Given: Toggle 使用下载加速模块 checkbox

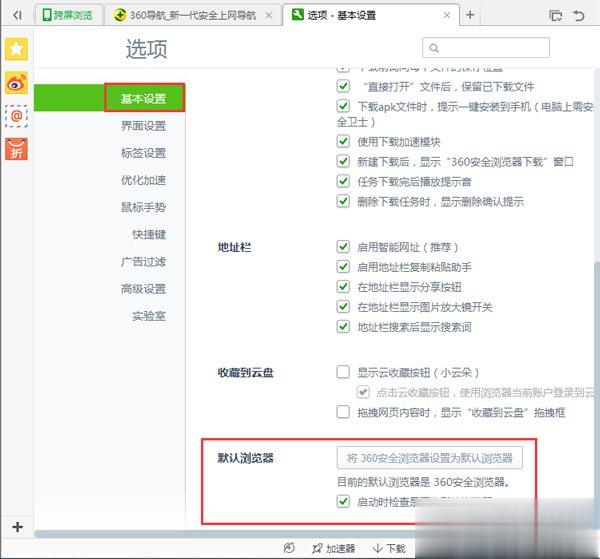Looking at the screenshot, I should click(343, 141).
